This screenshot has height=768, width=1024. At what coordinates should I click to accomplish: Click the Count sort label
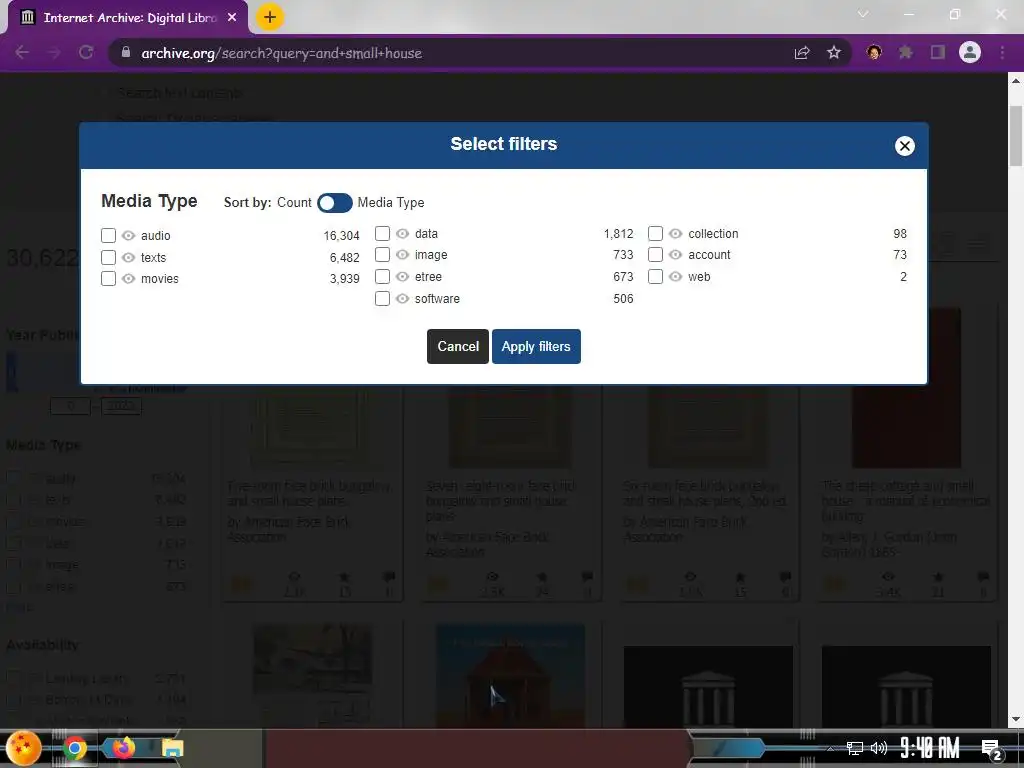coord(294,202)
